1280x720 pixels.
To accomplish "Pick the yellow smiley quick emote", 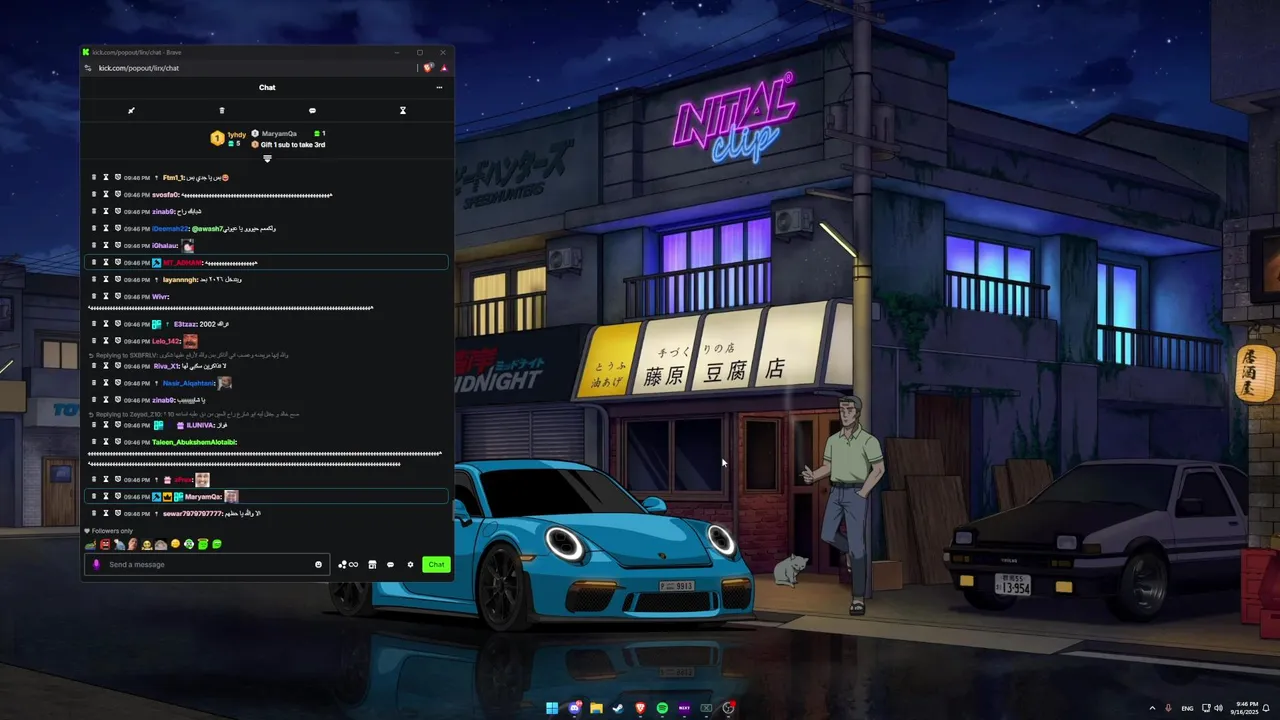I will (x=175, y=544).
